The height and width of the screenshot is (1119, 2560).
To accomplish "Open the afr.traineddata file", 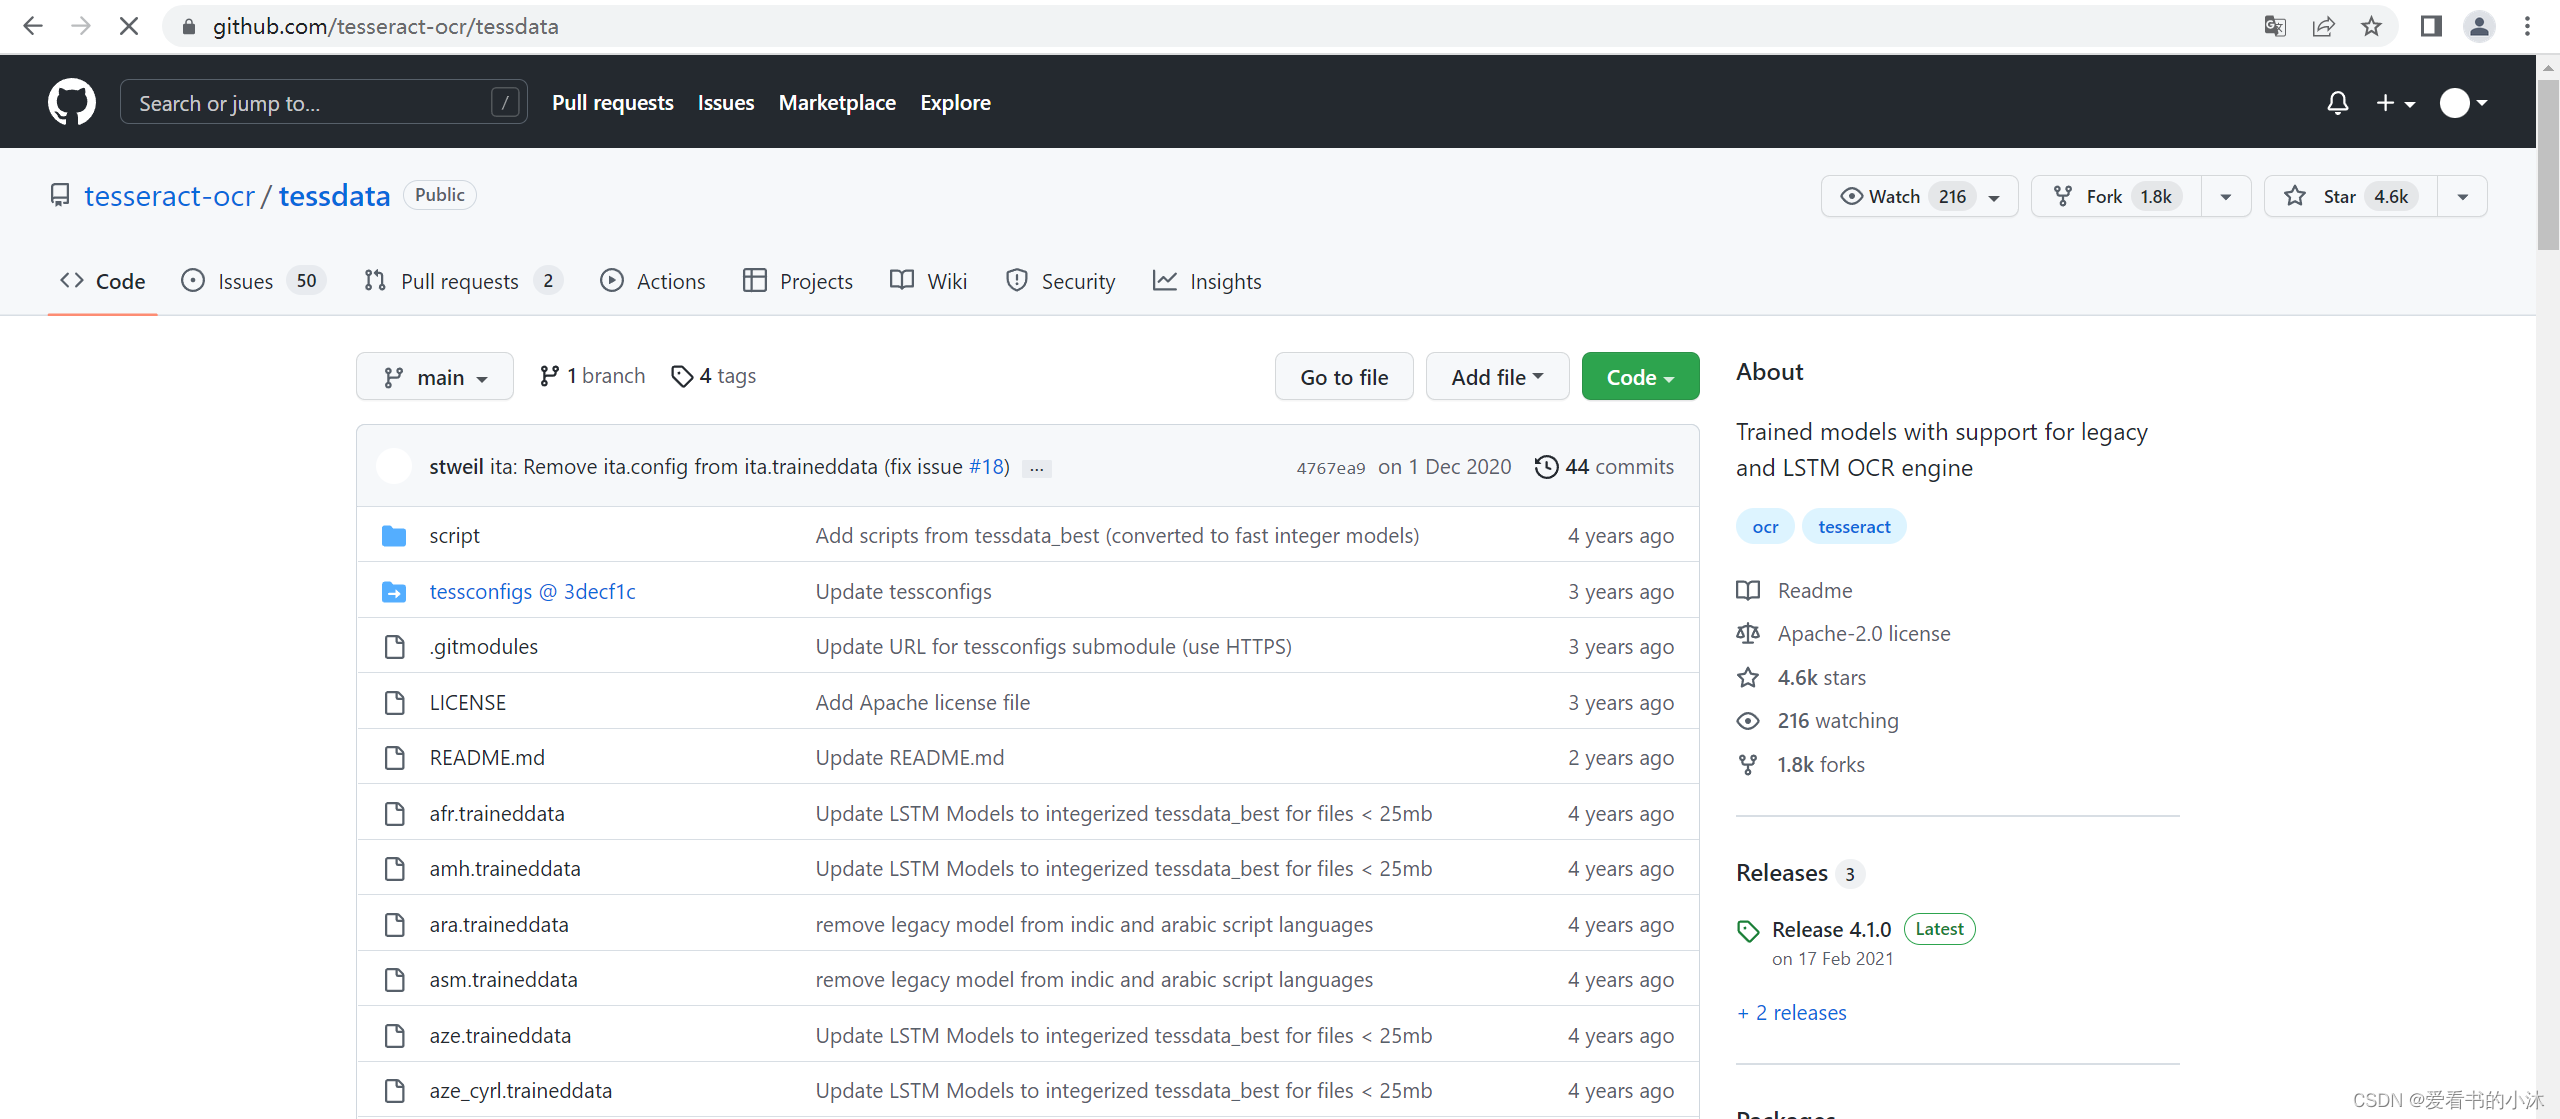I will (497, 814).
